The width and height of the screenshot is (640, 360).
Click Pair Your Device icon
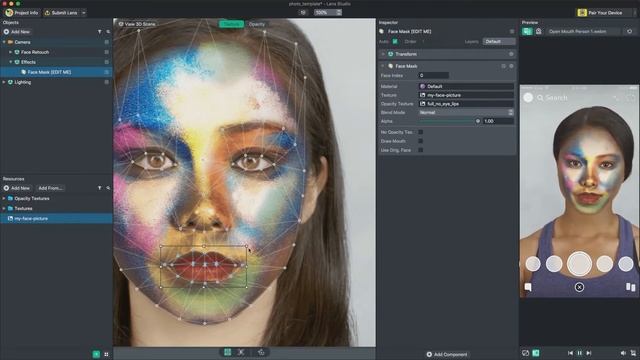[x=582, y=13]
